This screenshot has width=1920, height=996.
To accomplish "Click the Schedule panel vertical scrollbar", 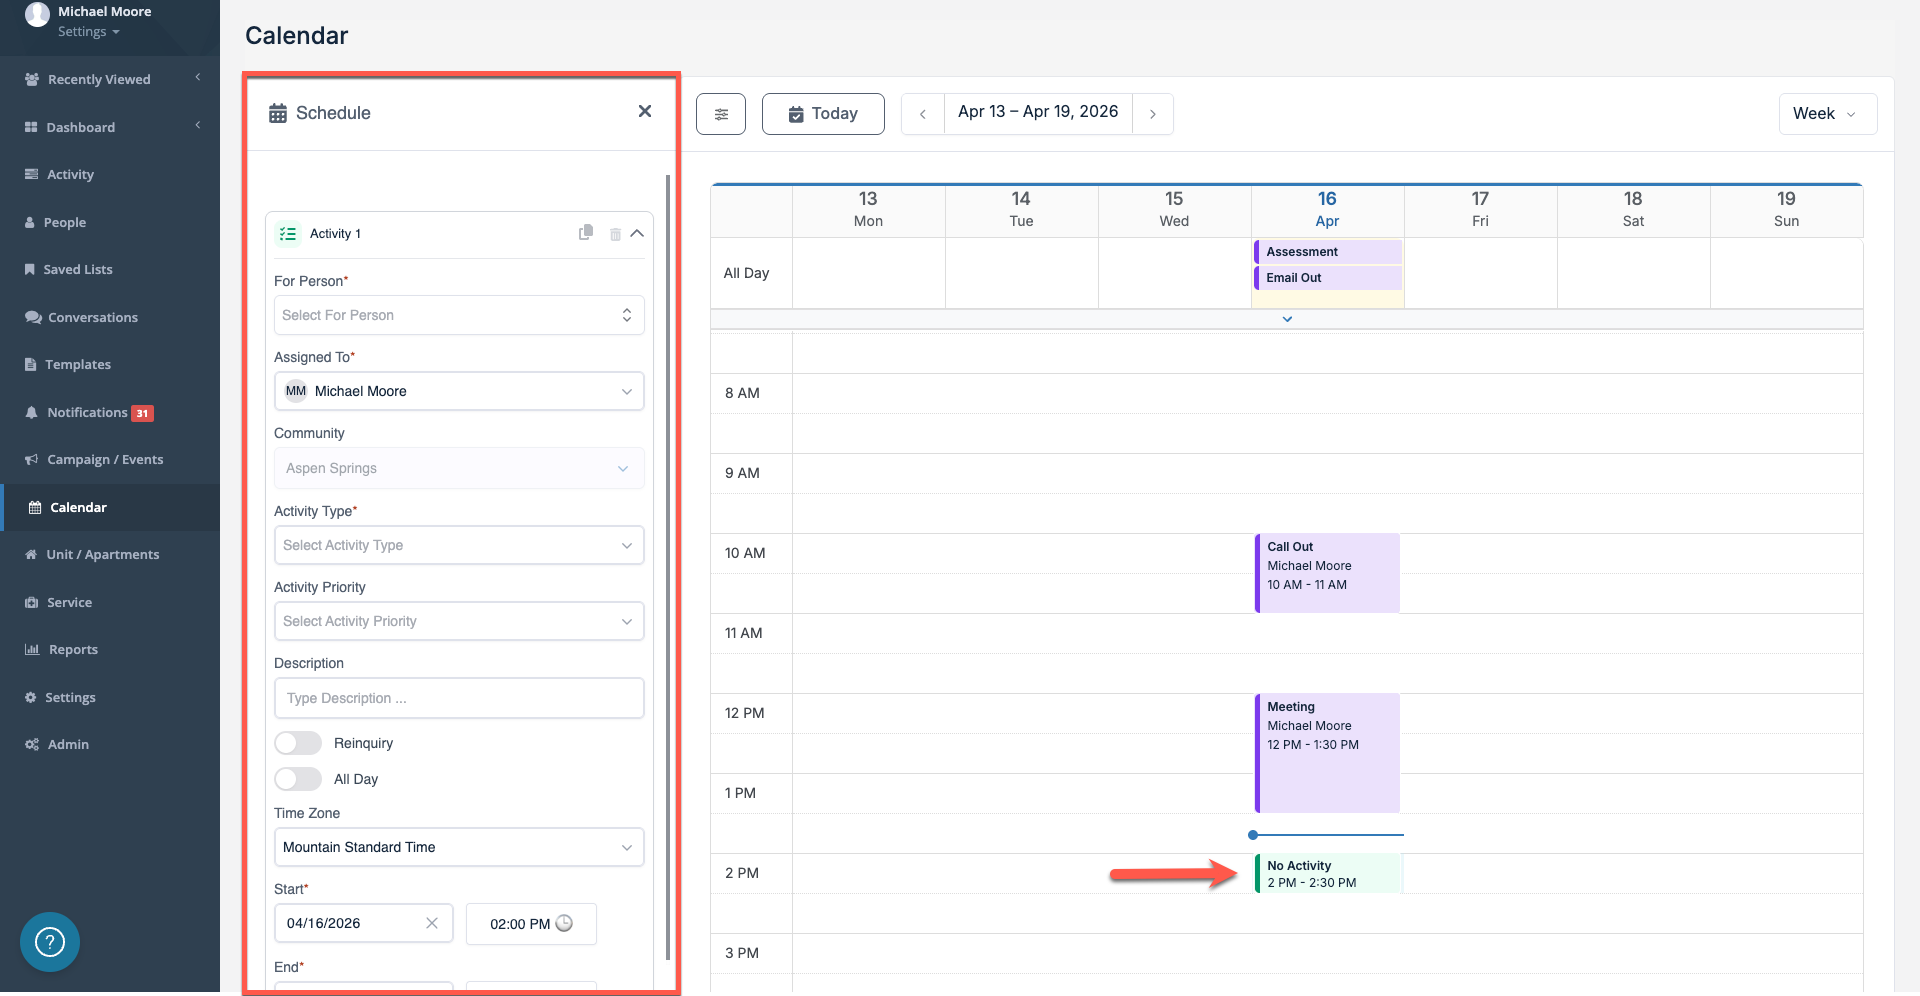I will 668,567.
